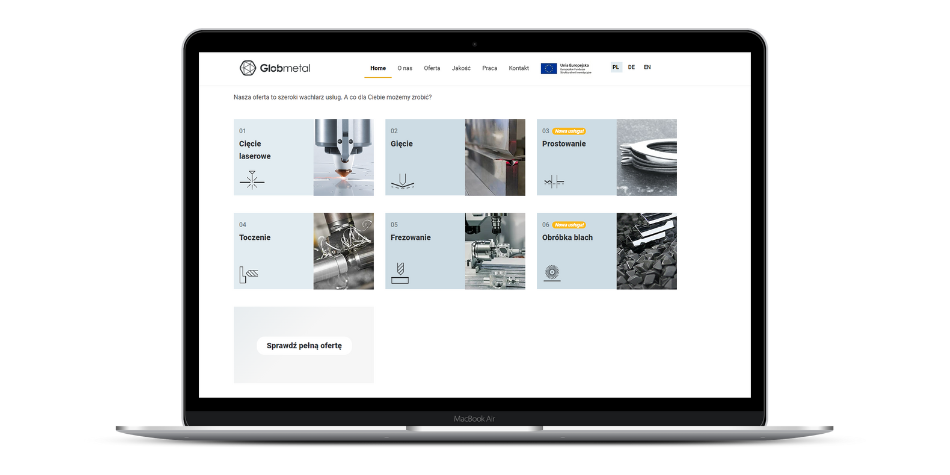Switch language to PL

pos(616,67)
